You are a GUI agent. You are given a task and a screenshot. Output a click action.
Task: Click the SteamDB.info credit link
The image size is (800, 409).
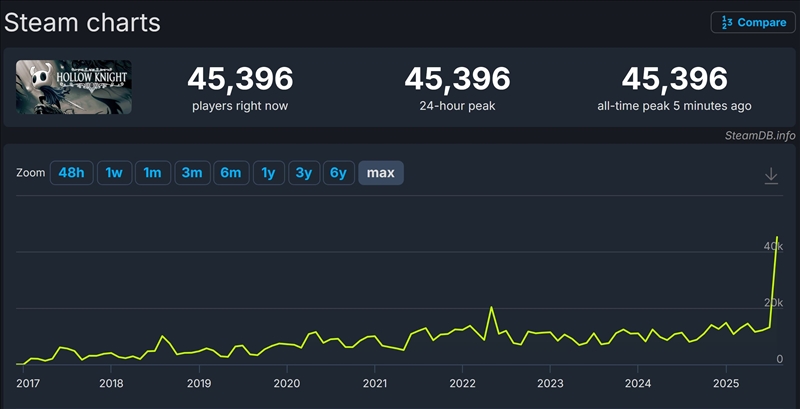[761, 135]
